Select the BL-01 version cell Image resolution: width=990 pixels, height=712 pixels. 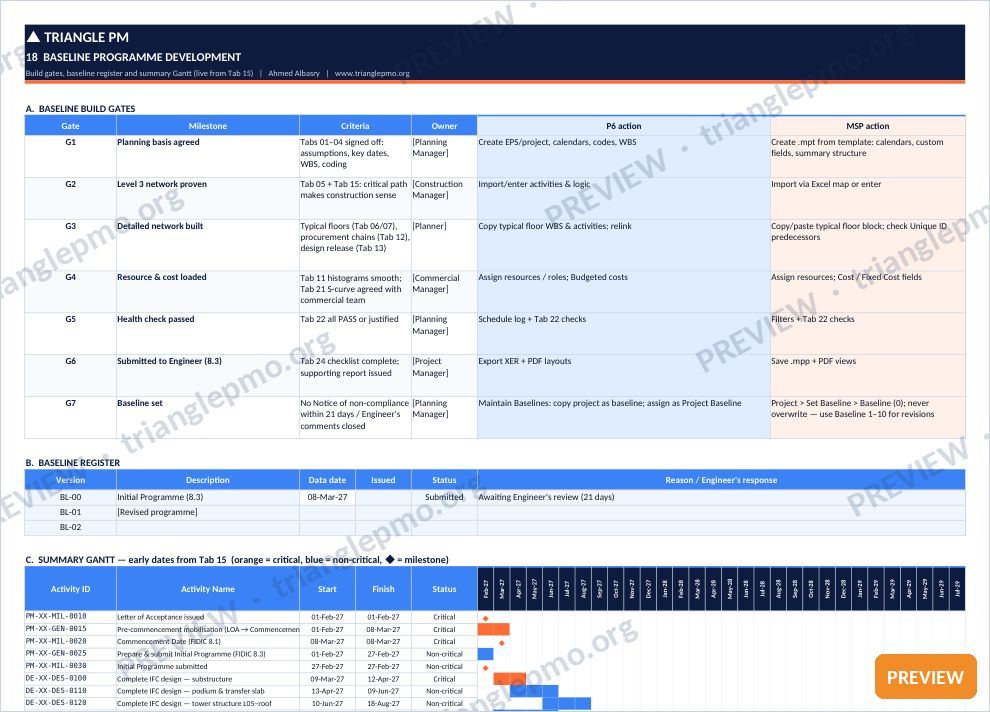tap(70, 513)
